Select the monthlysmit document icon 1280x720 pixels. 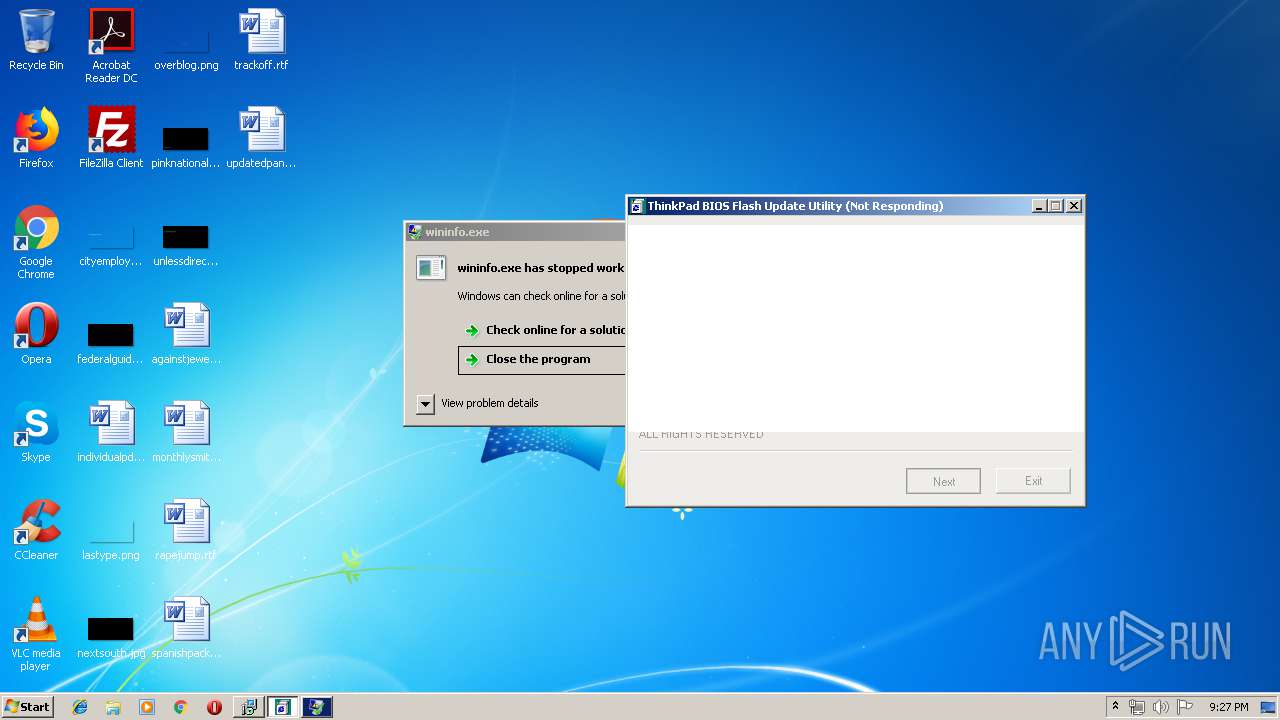(x=186, y=432)
